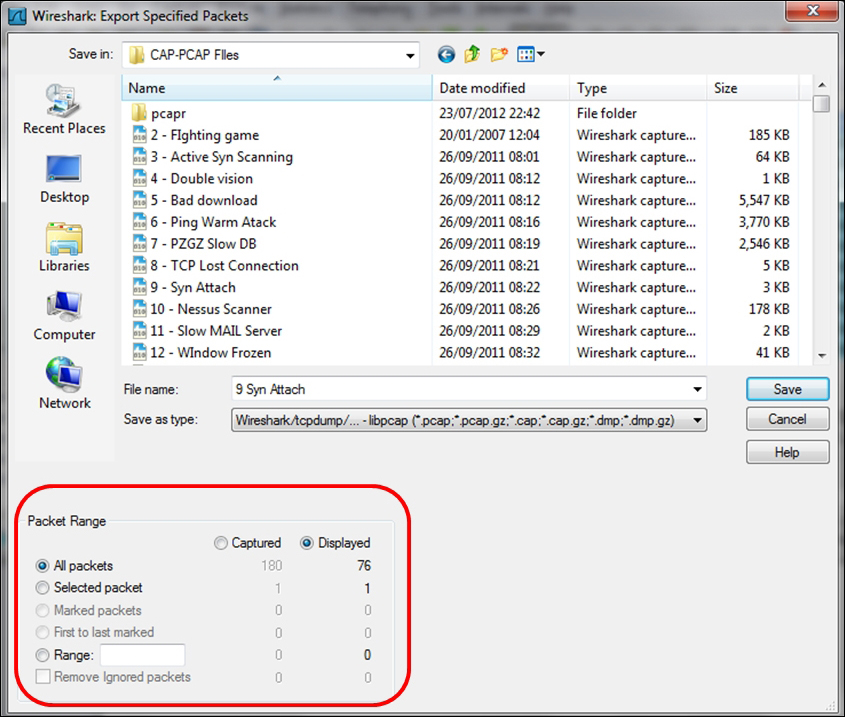Click the 'File folder' type cell
The height and width of the screenshot is (717, 845).
pyautogui.click(x=606, y=113)
